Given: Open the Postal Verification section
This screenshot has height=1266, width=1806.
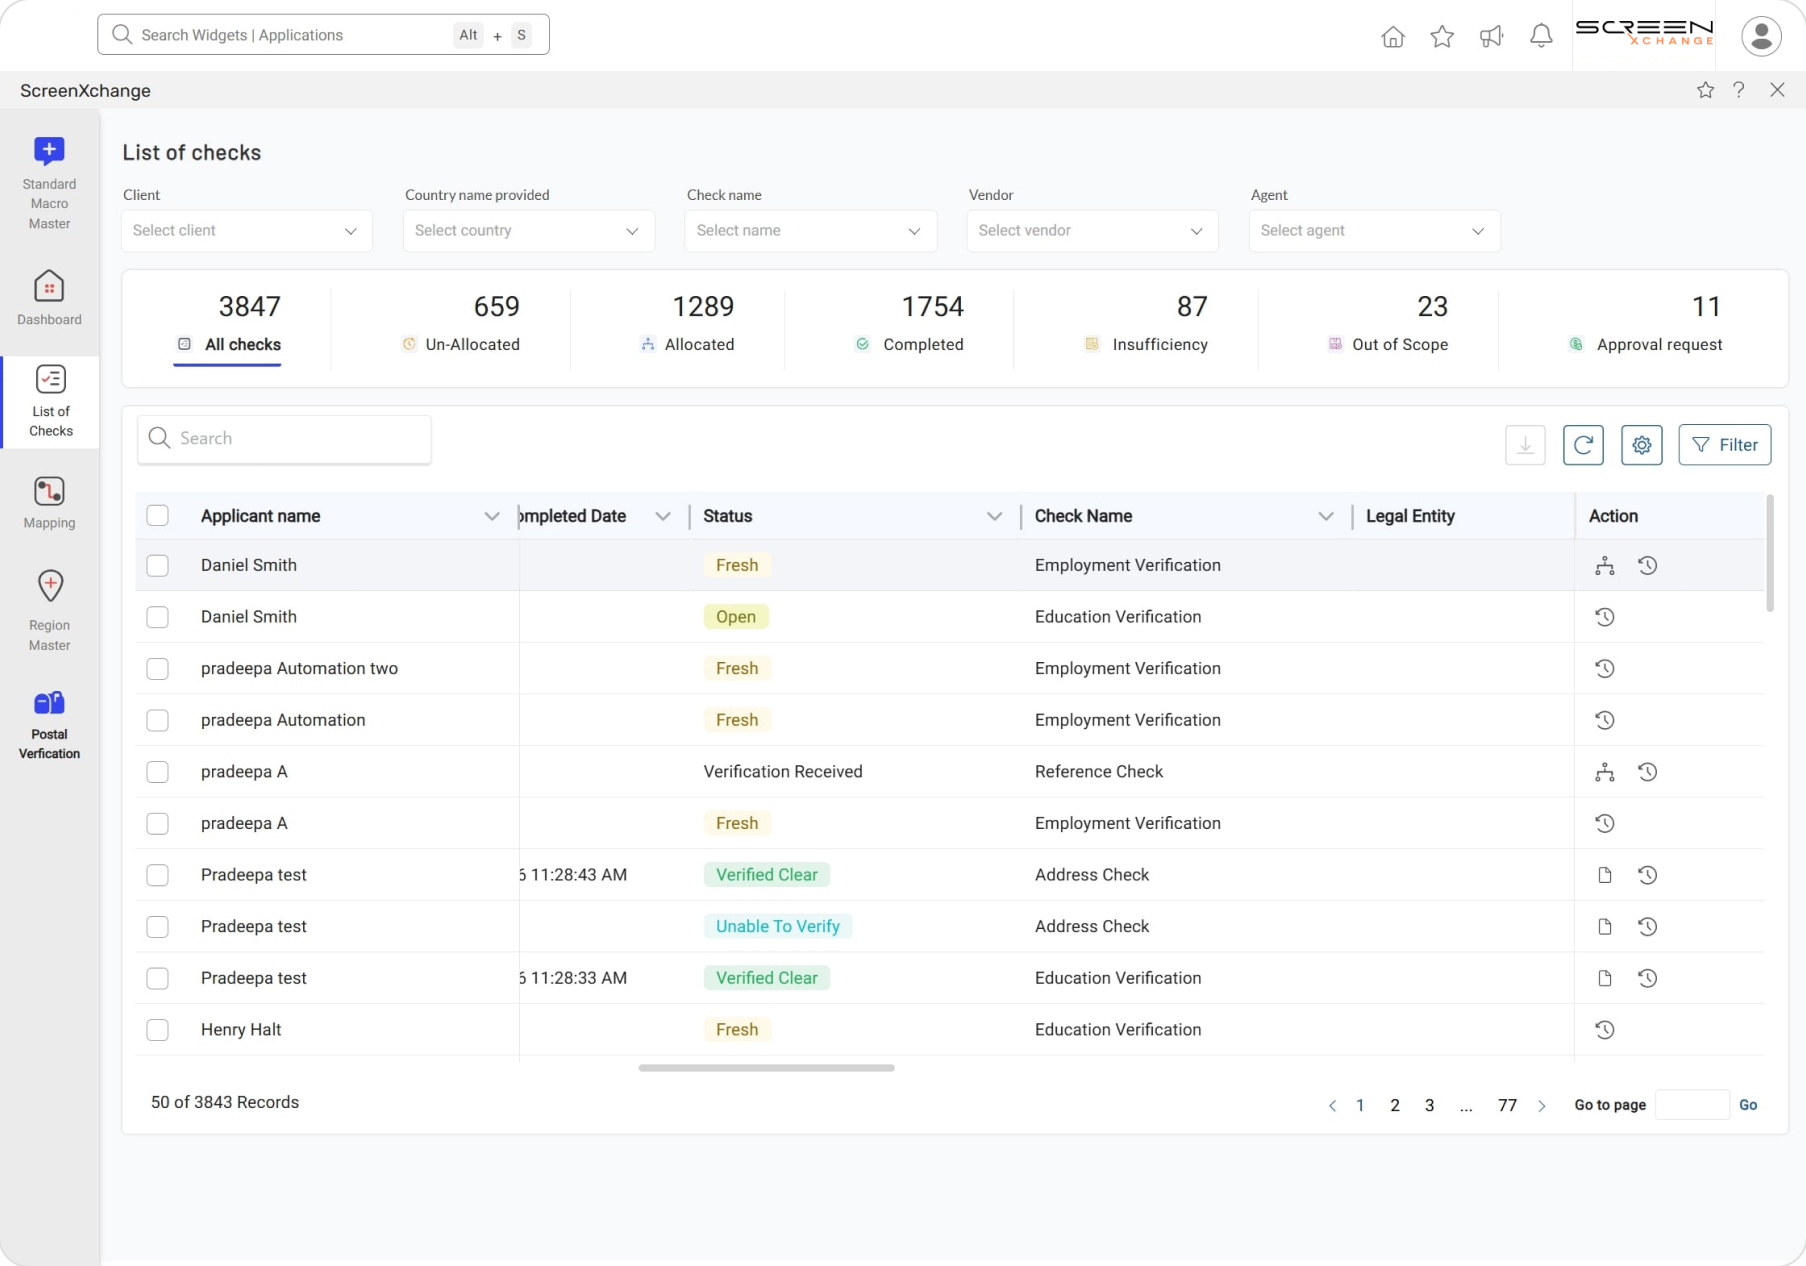Looking at the screenshot, I should (x=49, y=722).
